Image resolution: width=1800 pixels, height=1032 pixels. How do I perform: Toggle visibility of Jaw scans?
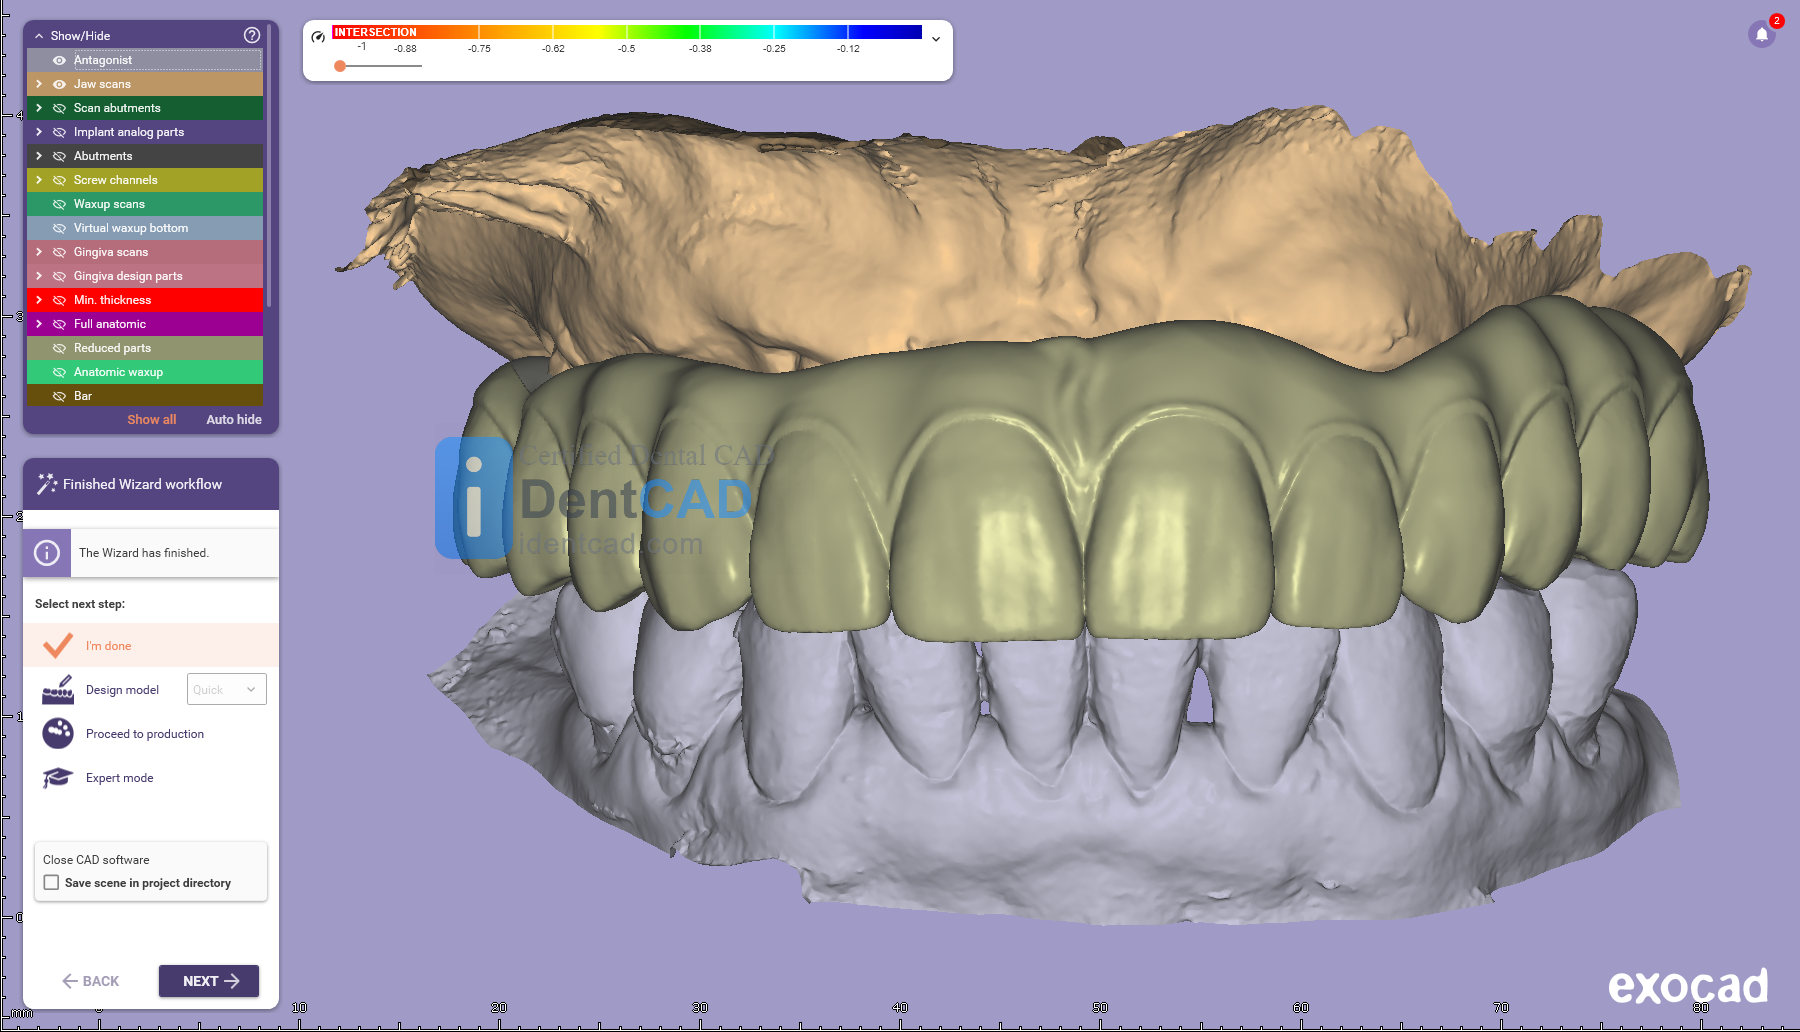(x=59, y=84)
